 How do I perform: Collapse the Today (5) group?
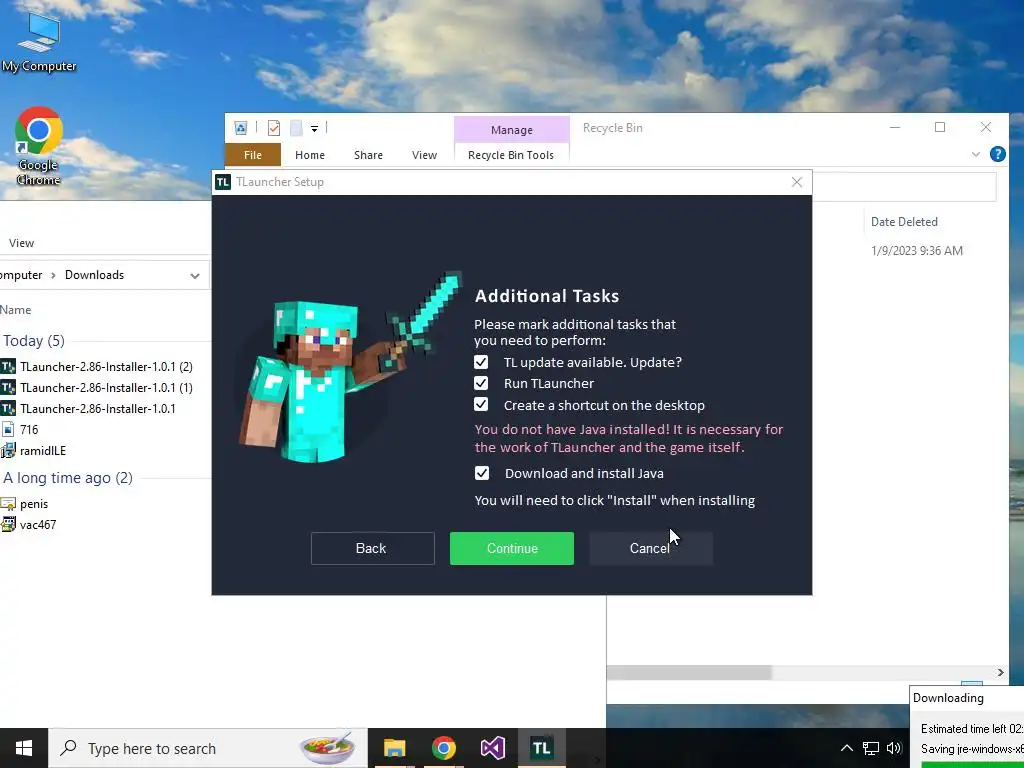[33, 341]
